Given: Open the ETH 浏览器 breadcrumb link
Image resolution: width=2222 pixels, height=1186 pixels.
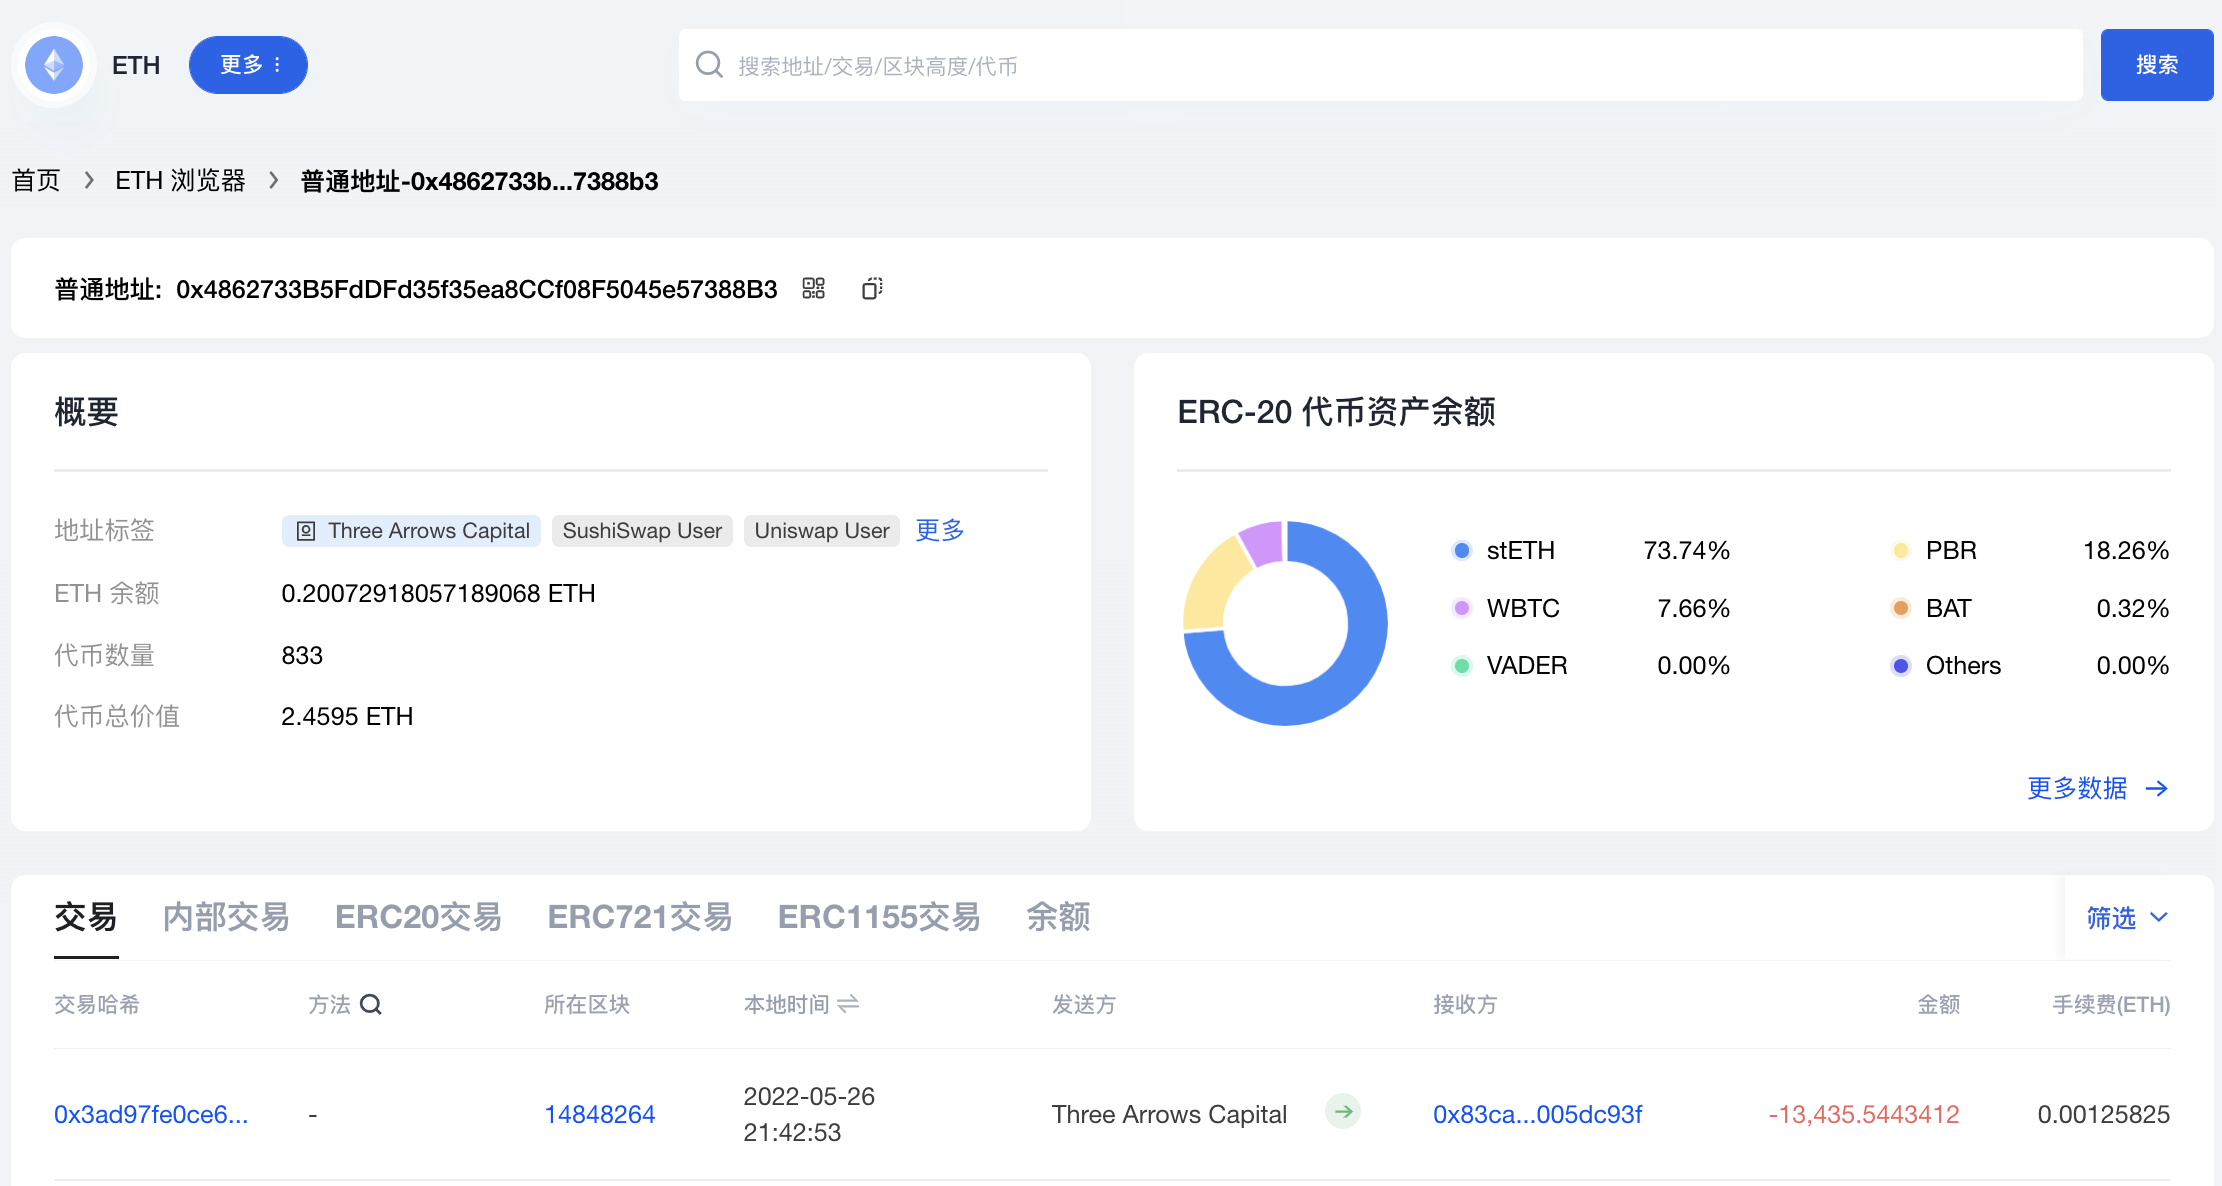Looking at the screenshot, I should coord(180,181).
